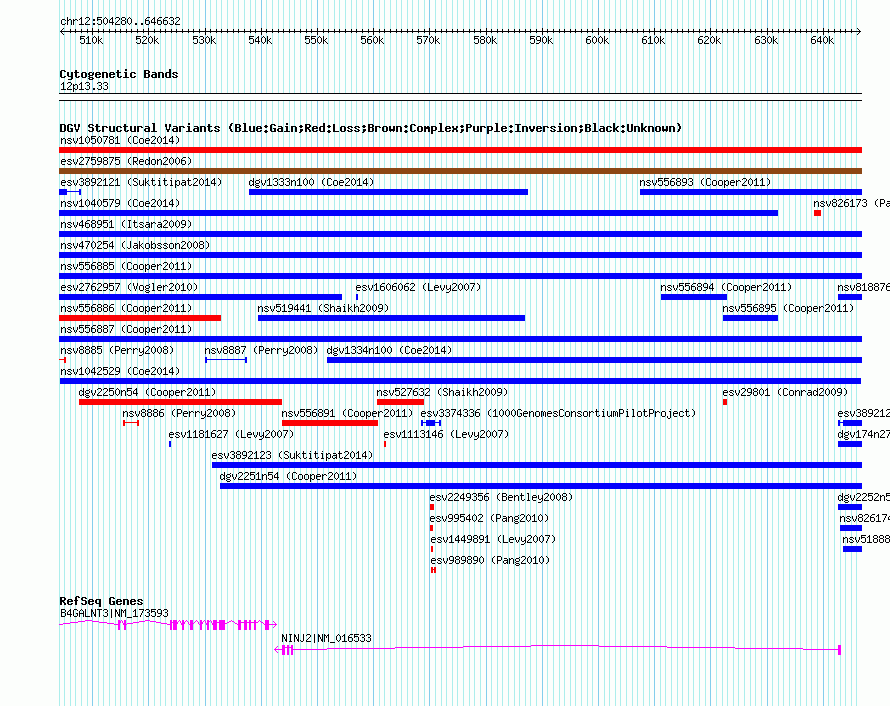Click the esv29801 small red feature glyph
Viewport: 890px width, 706px height.
point(725,402)
